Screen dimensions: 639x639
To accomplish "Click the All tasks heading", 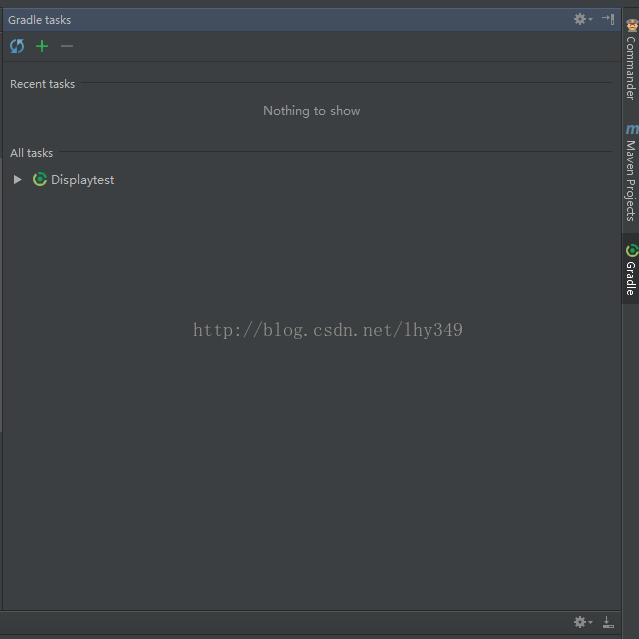I will tap(31, 153).
